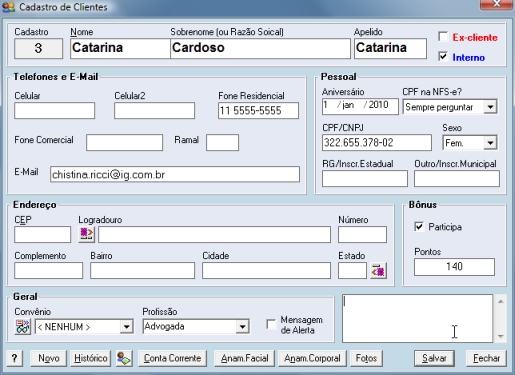Open the Histórico button
This screenshot has width=515, height=375.
[90, 358]
